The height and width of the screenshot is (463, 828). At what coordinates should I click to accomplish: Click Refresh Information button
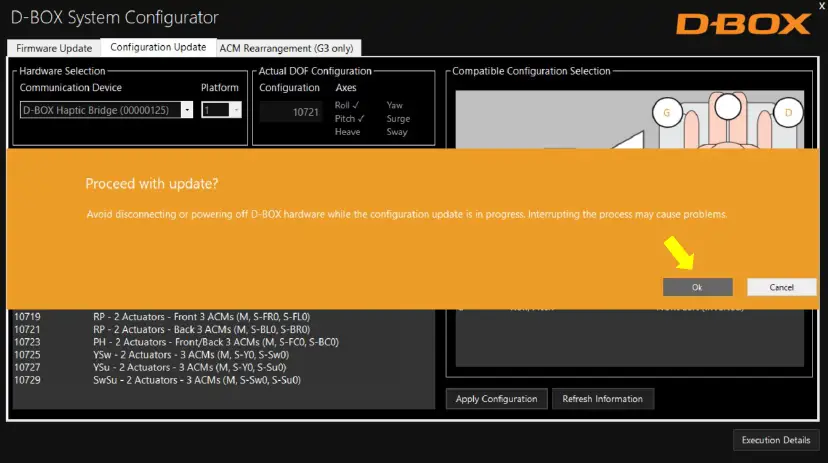603,399
